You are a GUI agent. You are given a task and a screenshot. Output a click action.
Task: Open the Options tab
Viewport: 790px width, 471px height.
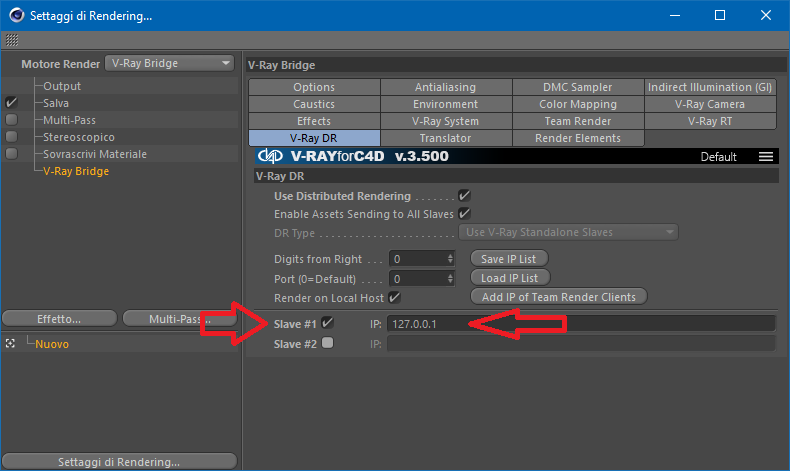[314, 87]
